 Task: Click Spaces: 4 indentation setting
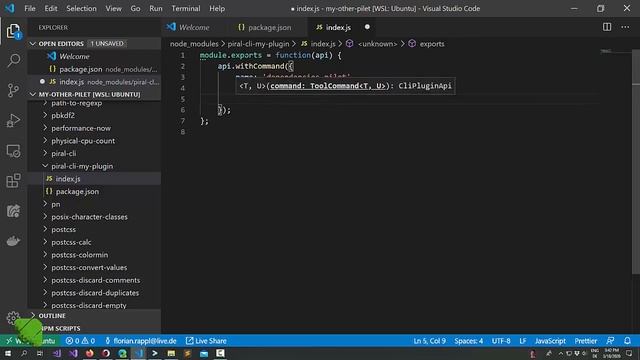tap(469, 340)
